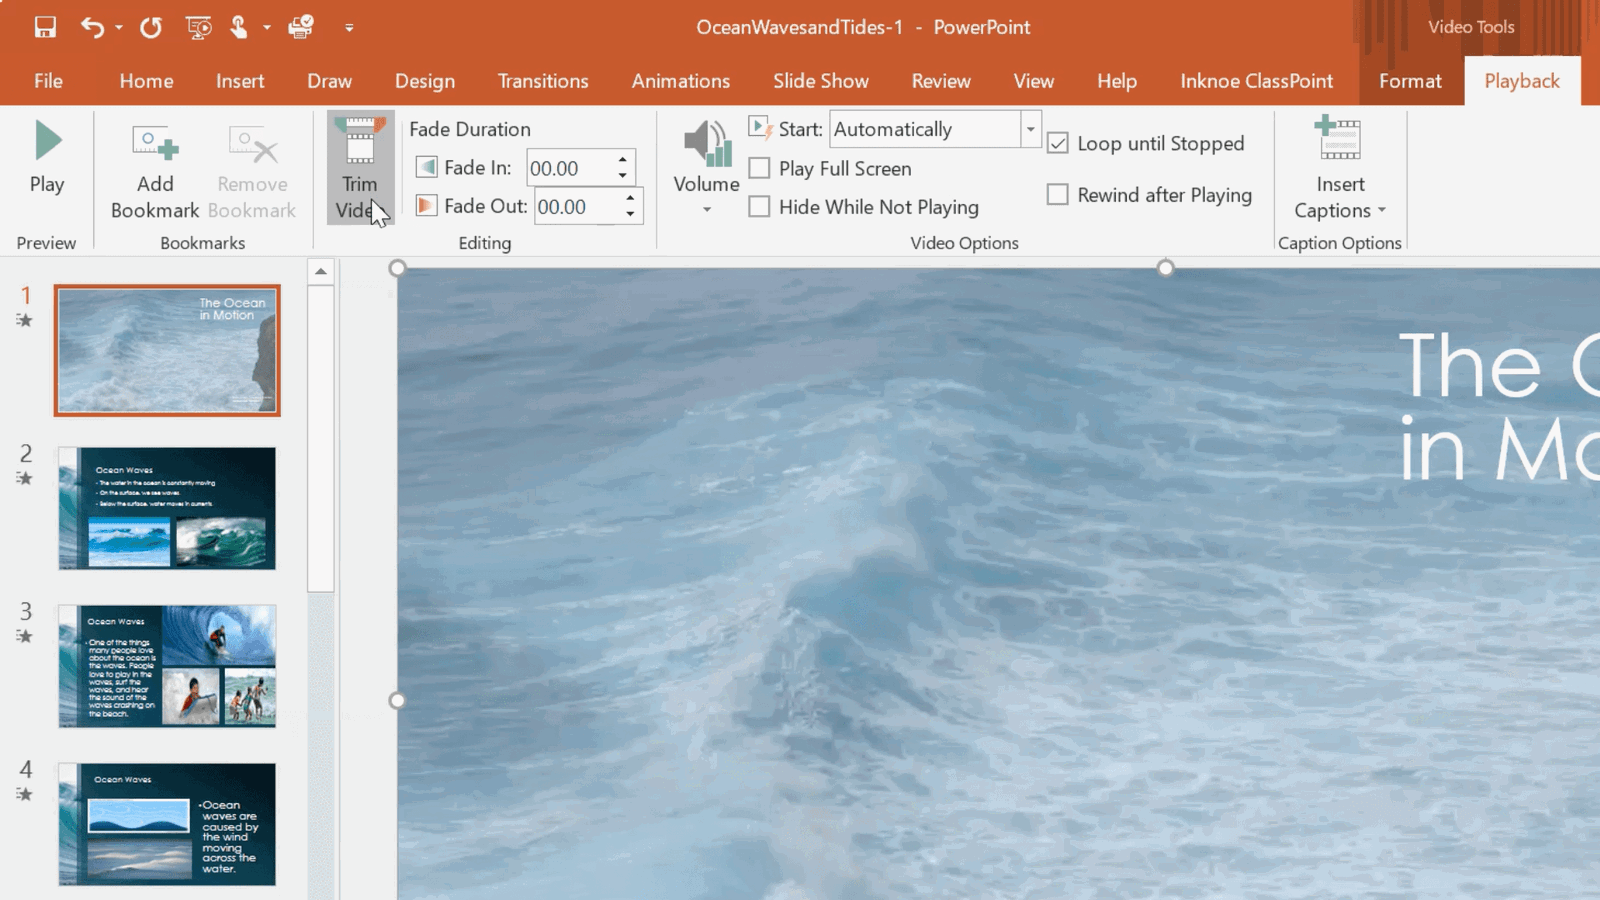Start slideshow from beginning via Quick Access Toolbar

[x=197, y=27]
